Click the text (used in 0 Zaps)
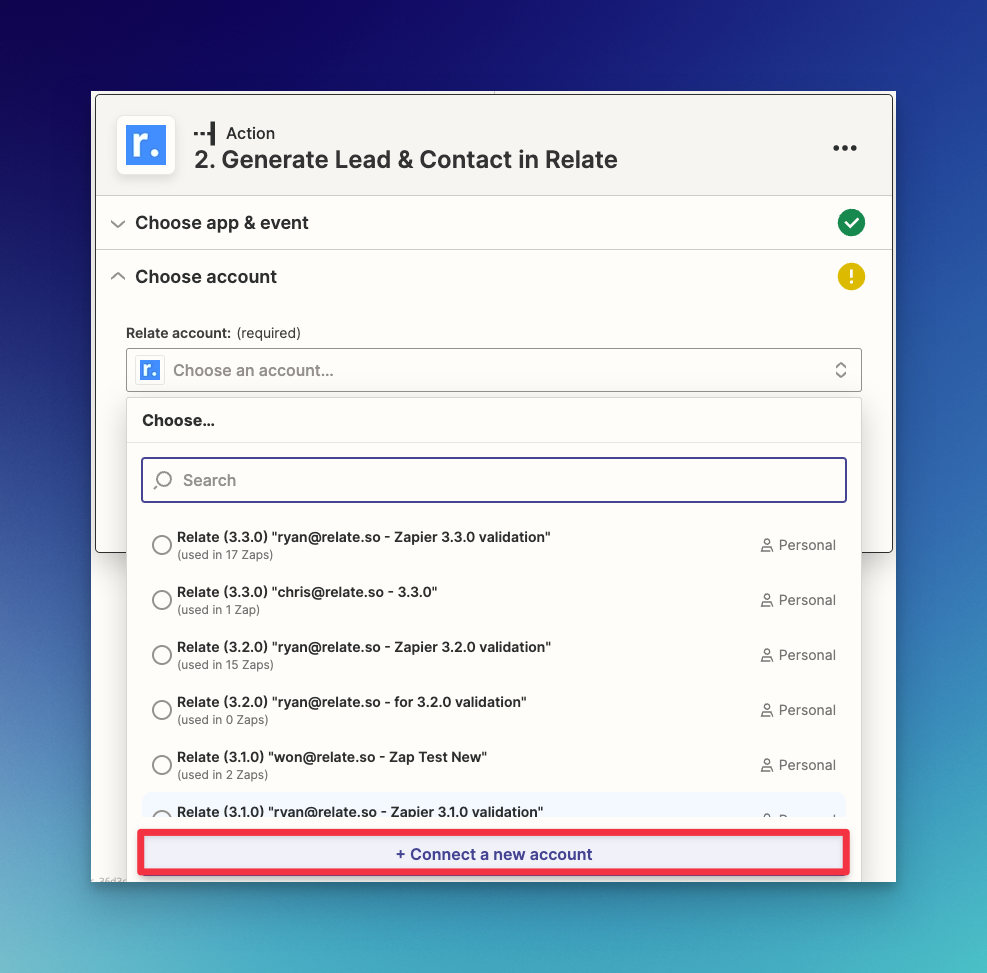This screenshot has height=973, width=987. click(223, 720)
